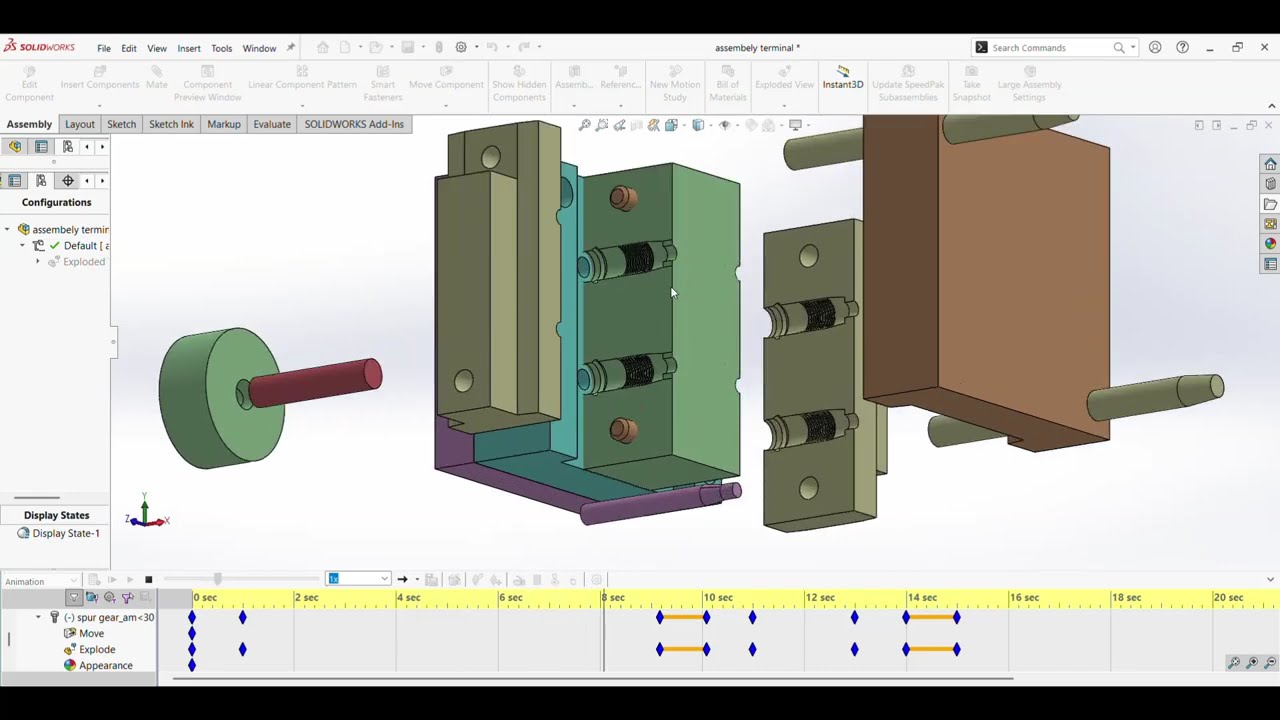
Task: Open Custom Properties in task pane
Action: pos(1270,264)
